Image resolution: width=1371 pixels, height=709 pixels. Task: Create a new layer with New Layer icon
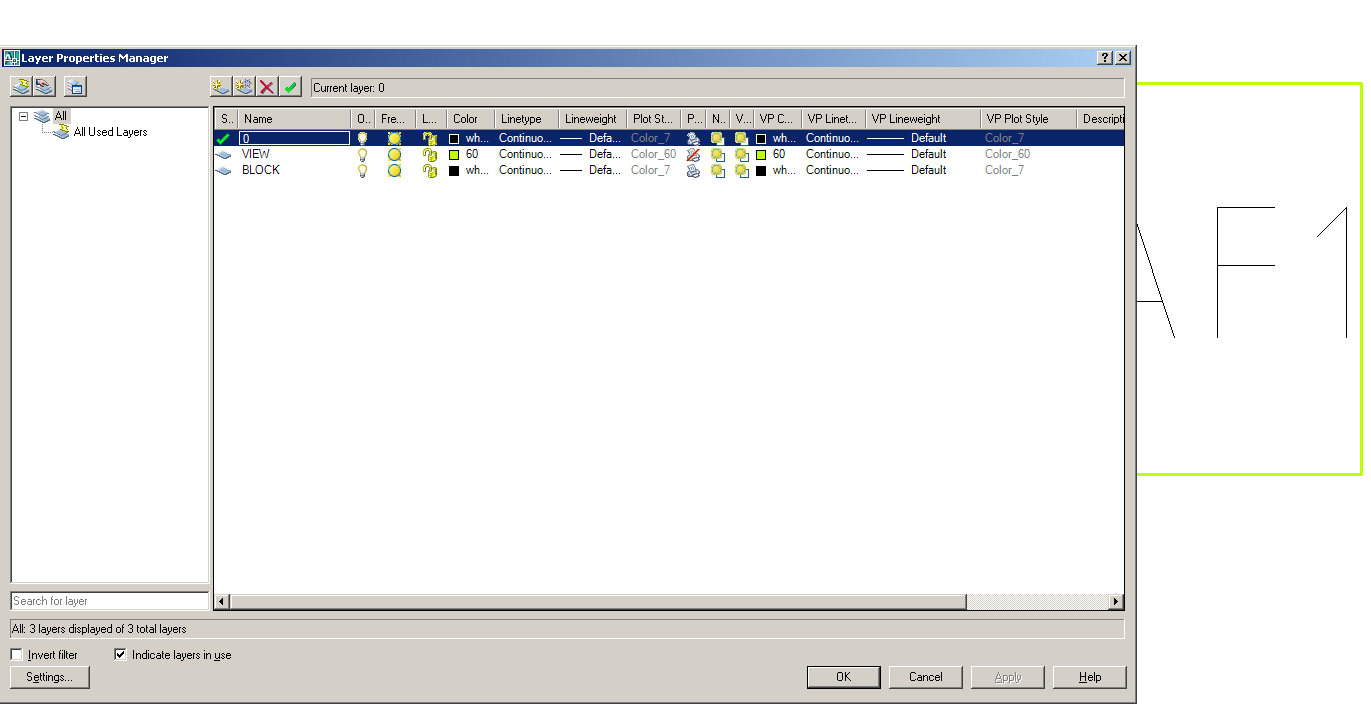pos(221,87)
